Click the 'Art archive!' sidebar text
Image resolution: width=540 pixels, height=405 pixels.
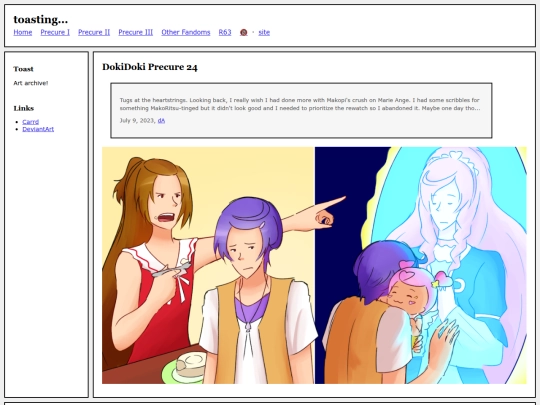(x=31, y=83)
